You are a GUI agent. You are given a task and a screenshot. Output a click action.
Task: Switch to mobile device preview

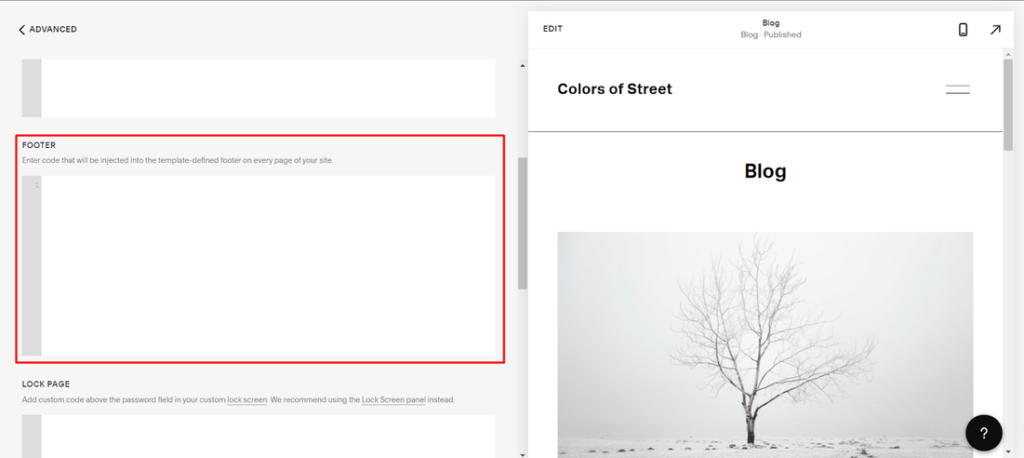coord(963,29)
